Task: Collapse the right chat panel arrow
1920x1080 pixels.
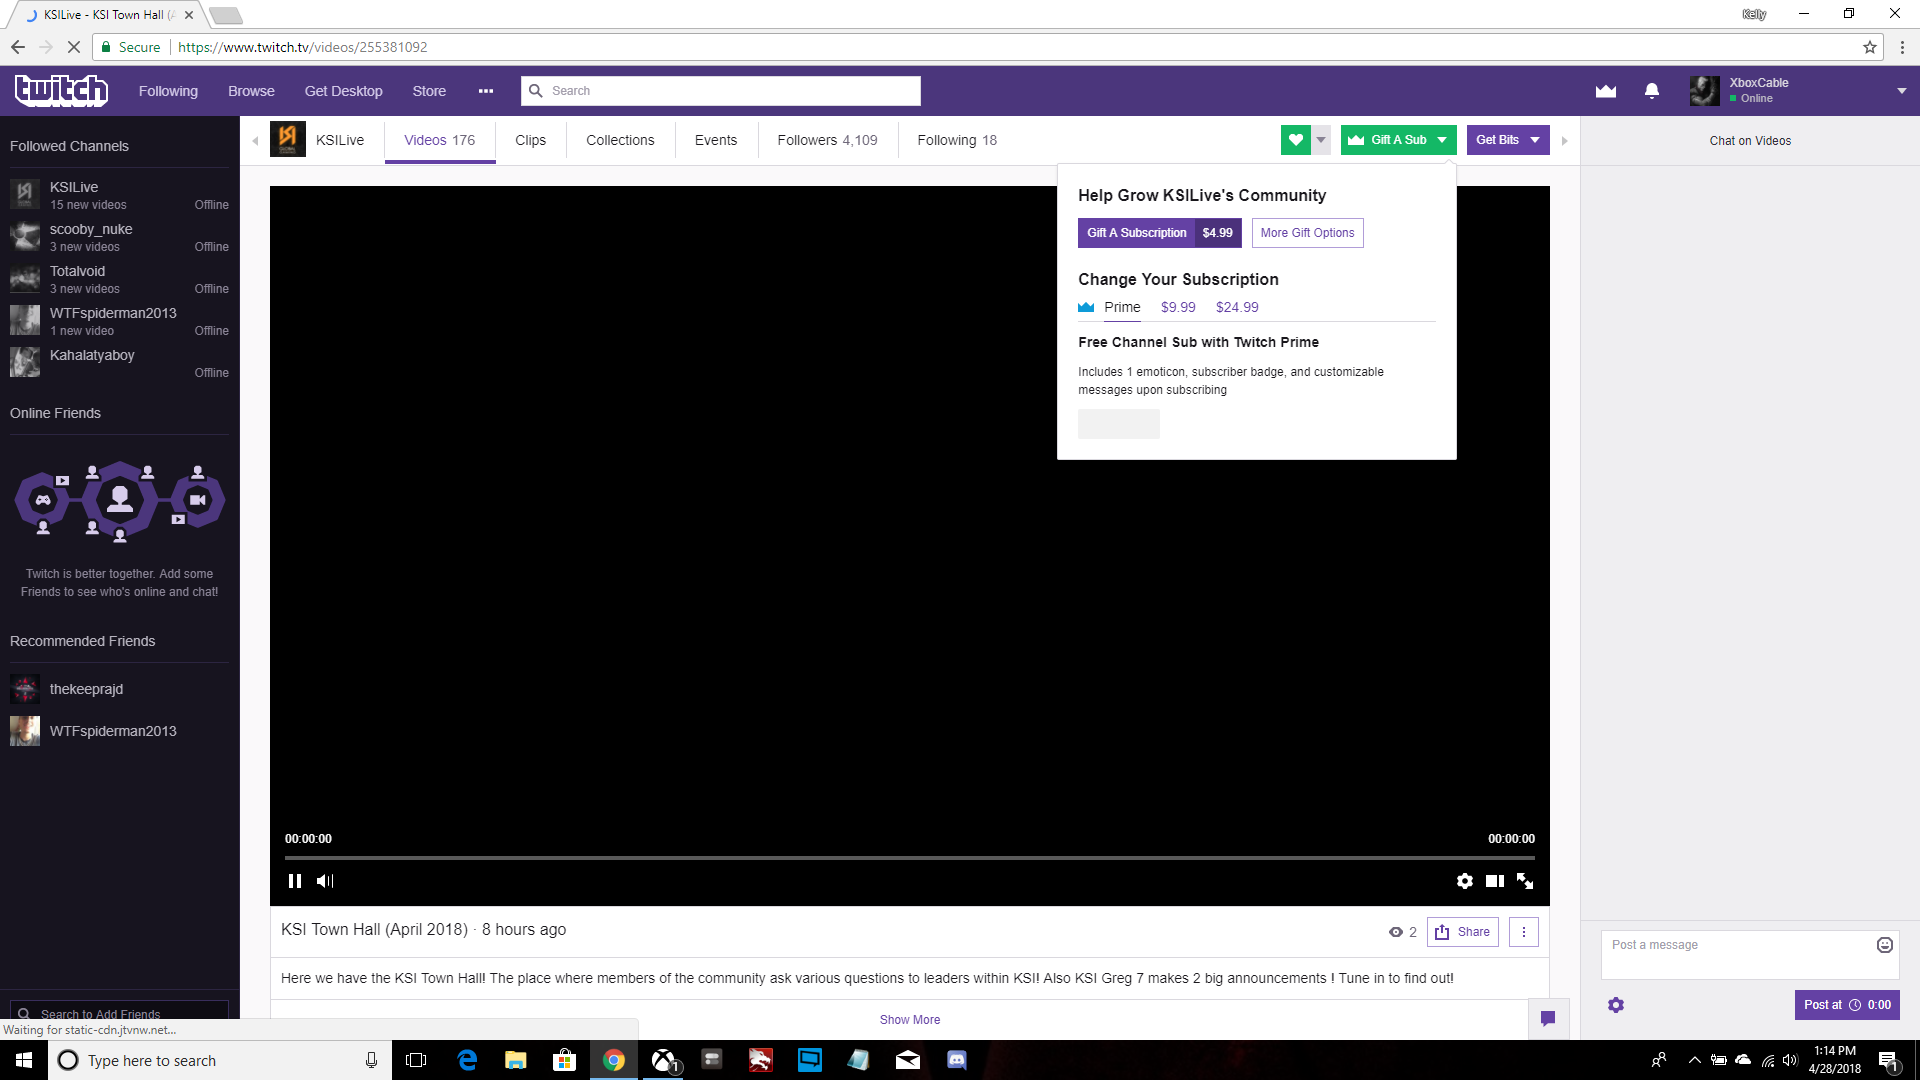Action: [1565, 141]
